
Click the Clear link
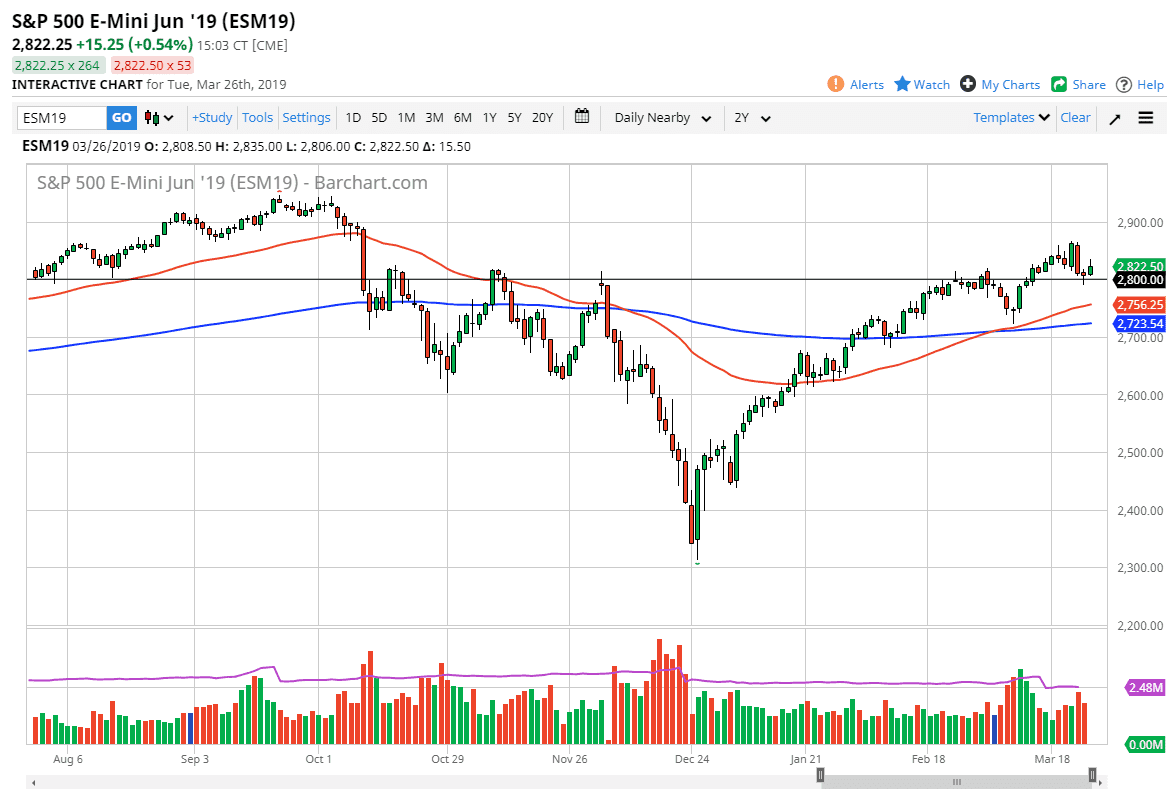coord(1075,117)
